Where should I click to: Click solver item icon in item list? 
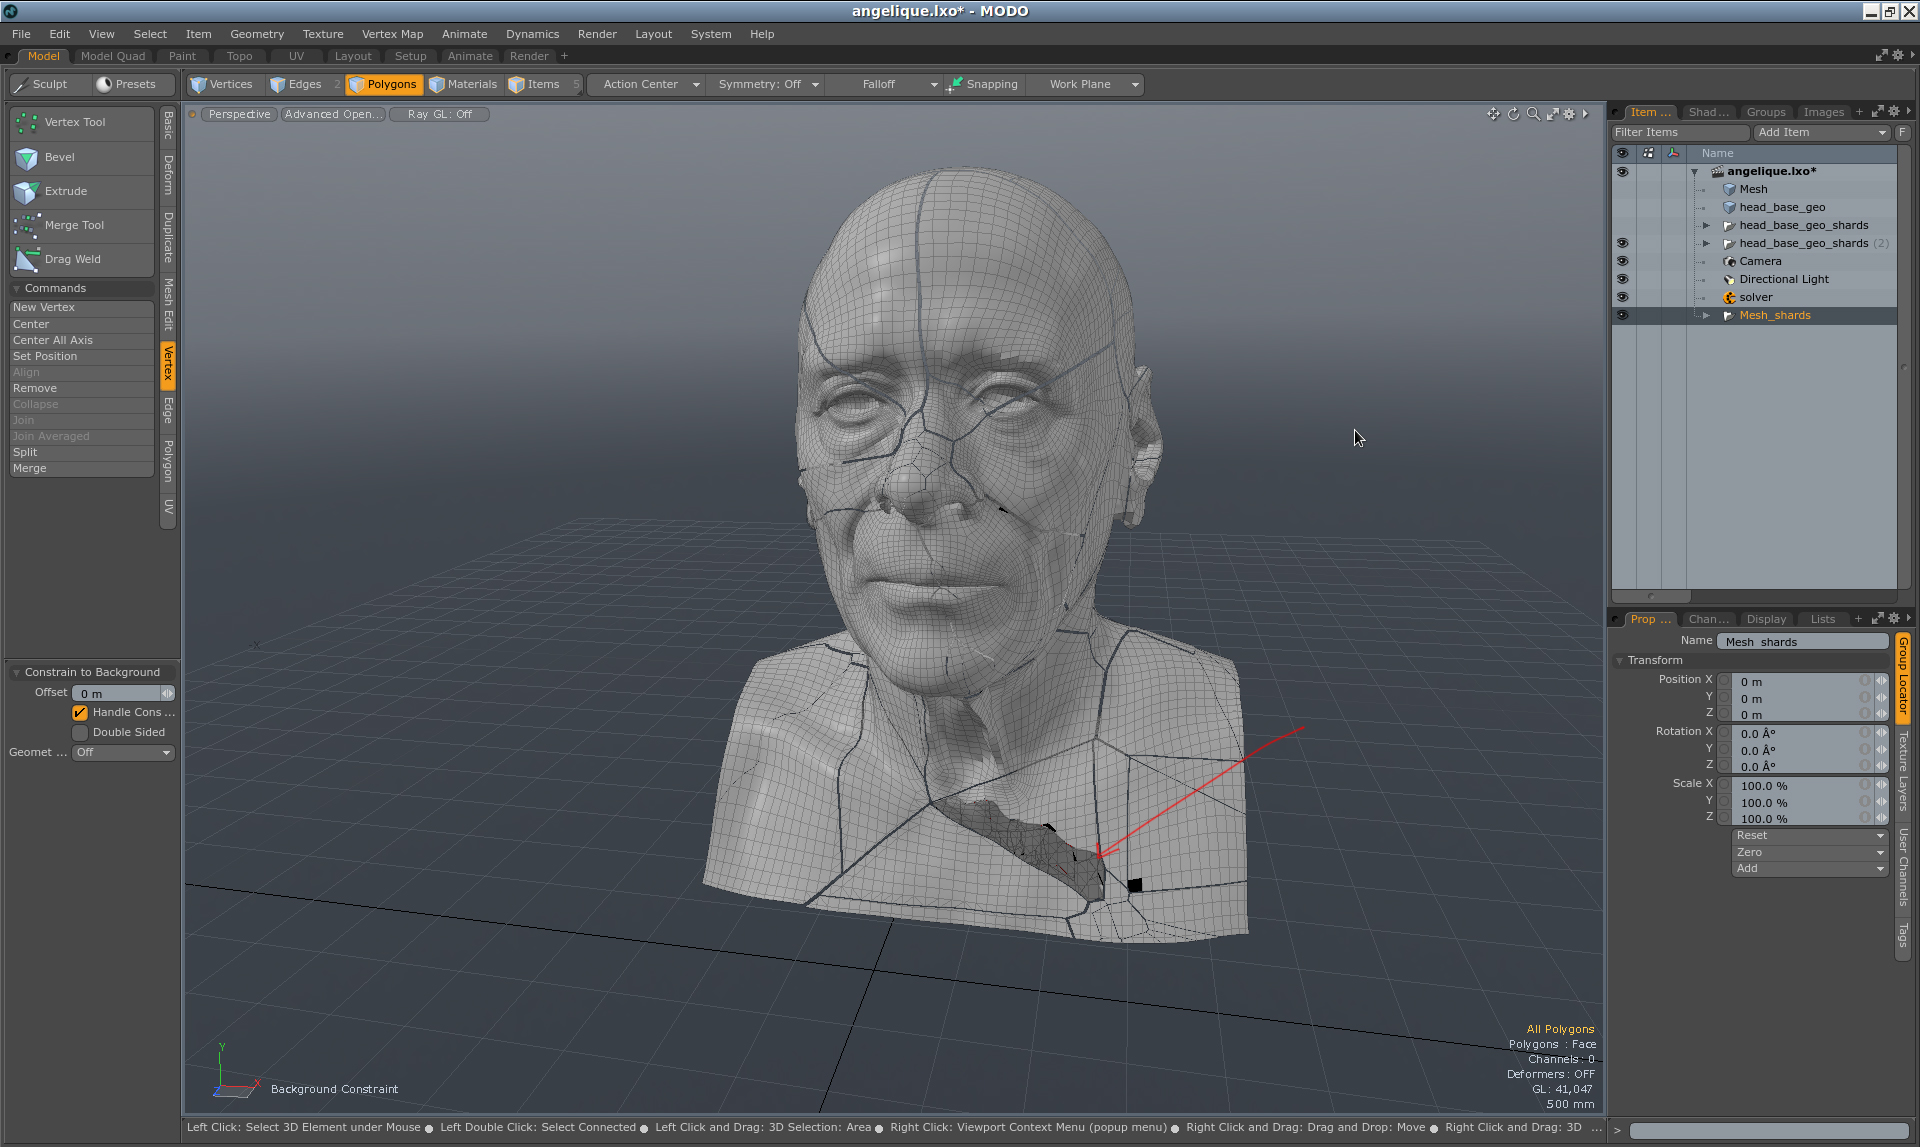point(1729,298)
